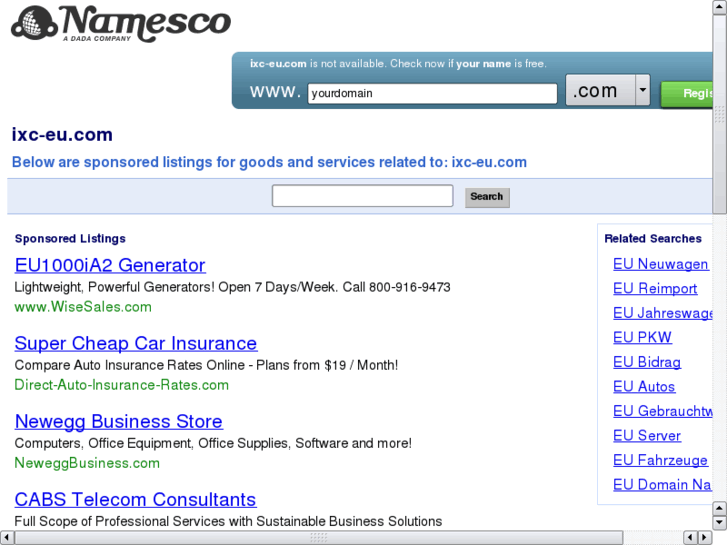The image size is (727, 545).
Task: Open Super Cheap Car Insurance listing
Action: [x=136, y=343]
